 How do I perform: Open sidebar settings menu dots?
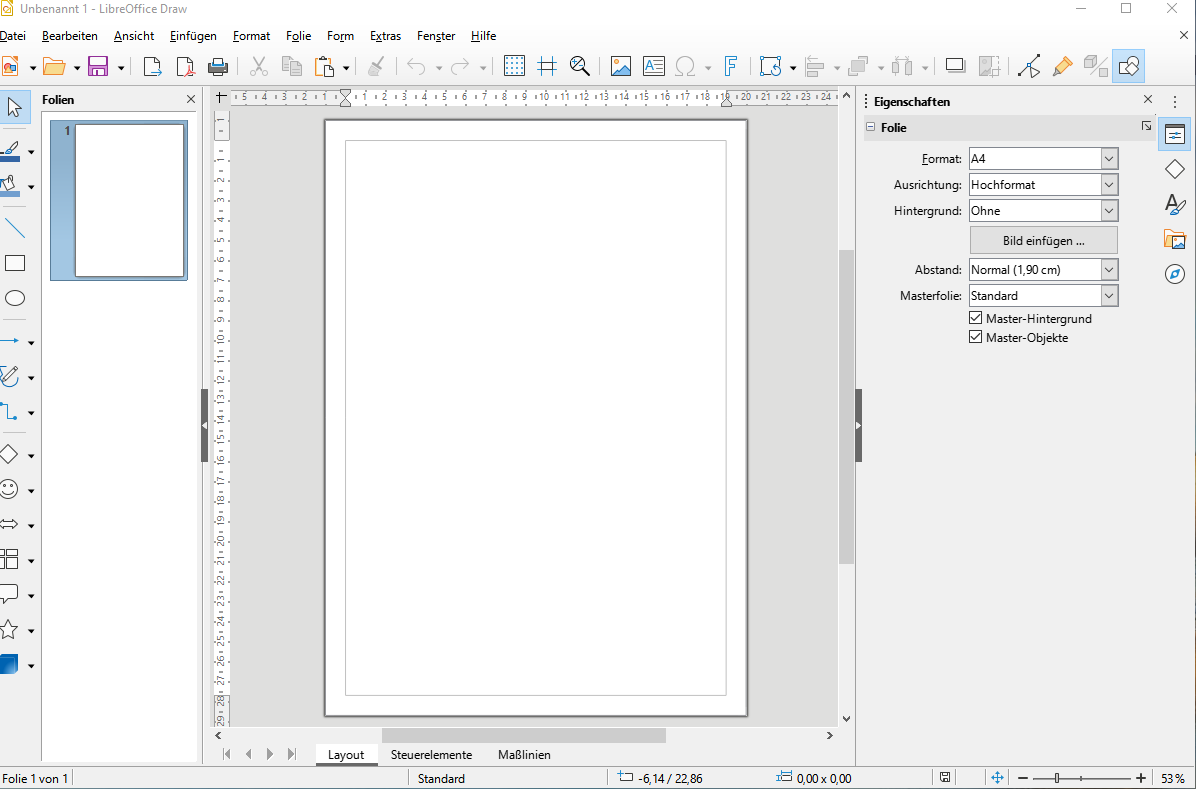(x=1175, y=101)
